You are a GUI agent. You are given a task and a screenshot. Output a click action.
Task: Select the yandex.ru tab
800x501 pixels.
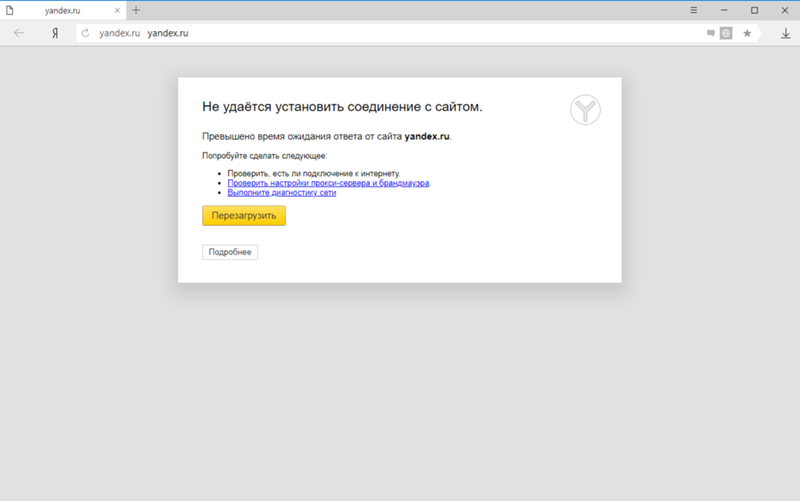63,11
